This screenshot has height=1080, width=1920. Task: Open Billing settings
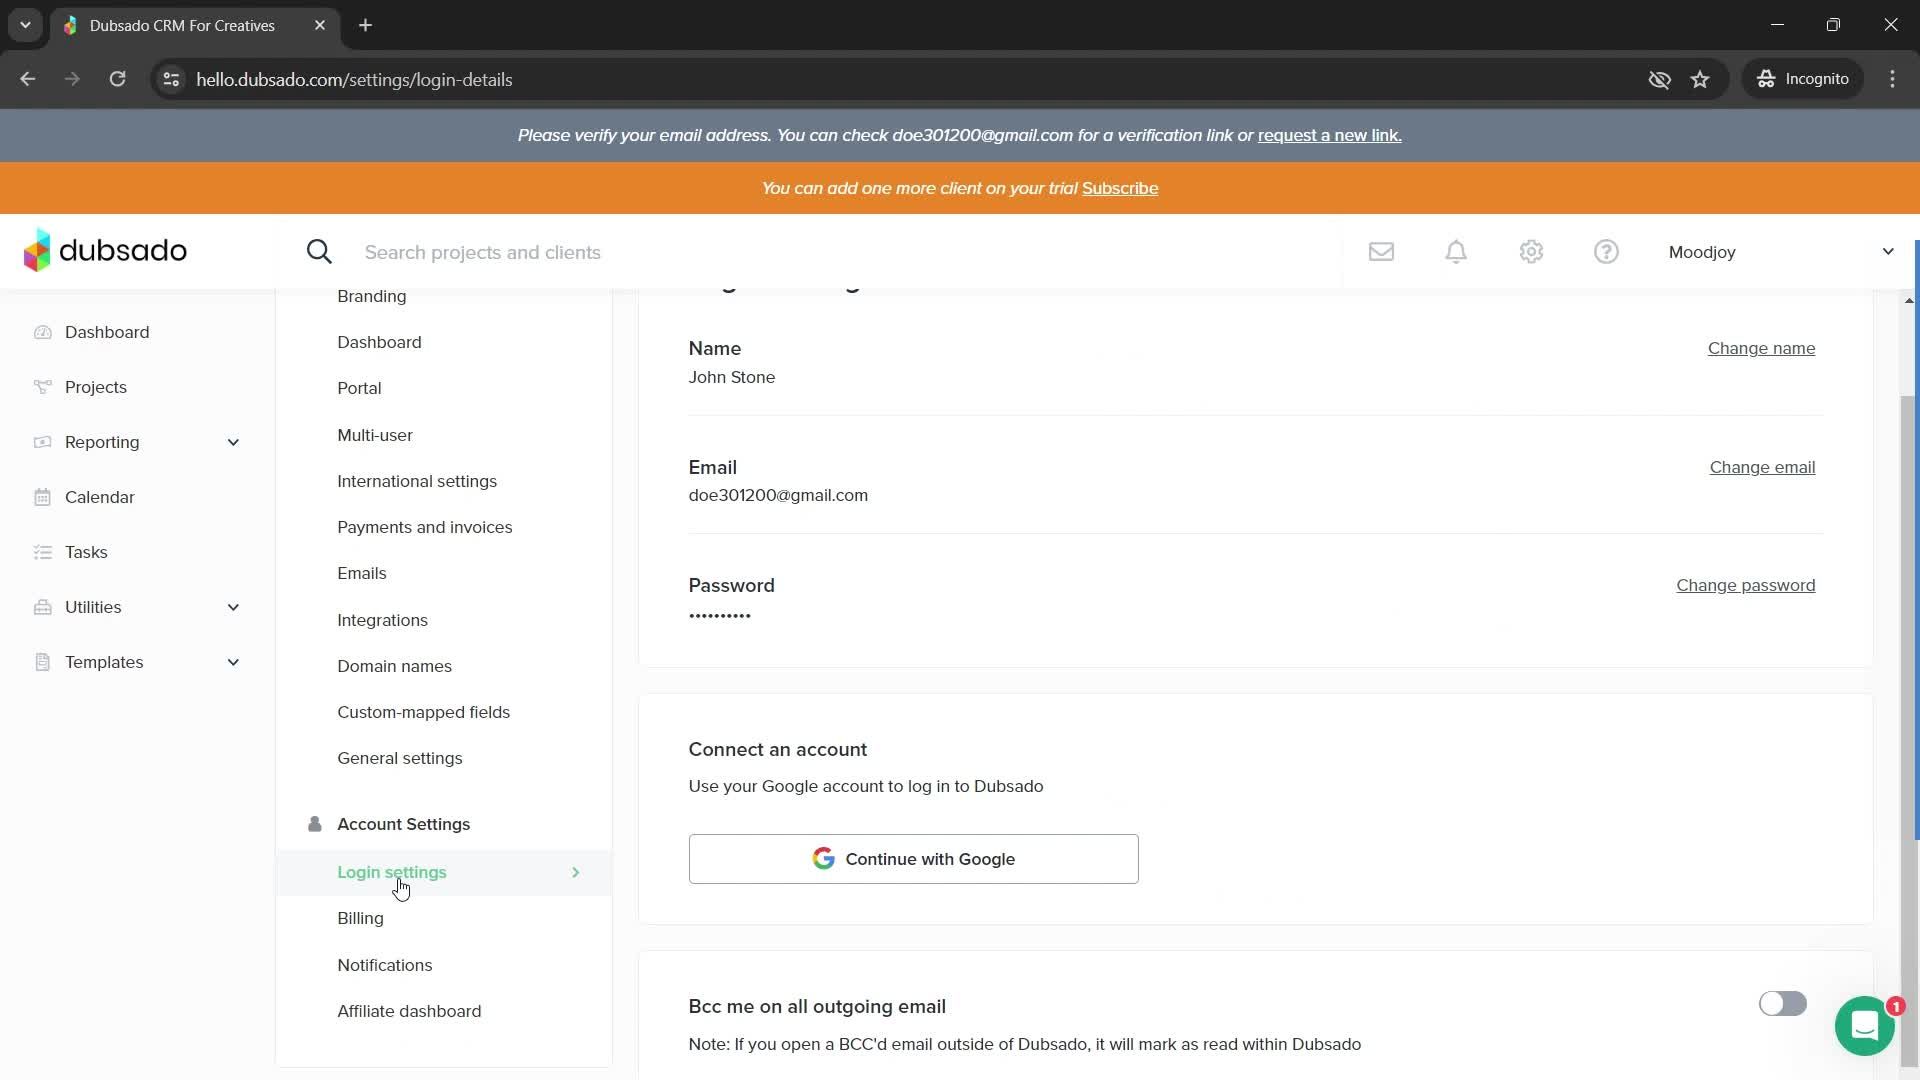[360, 918]
